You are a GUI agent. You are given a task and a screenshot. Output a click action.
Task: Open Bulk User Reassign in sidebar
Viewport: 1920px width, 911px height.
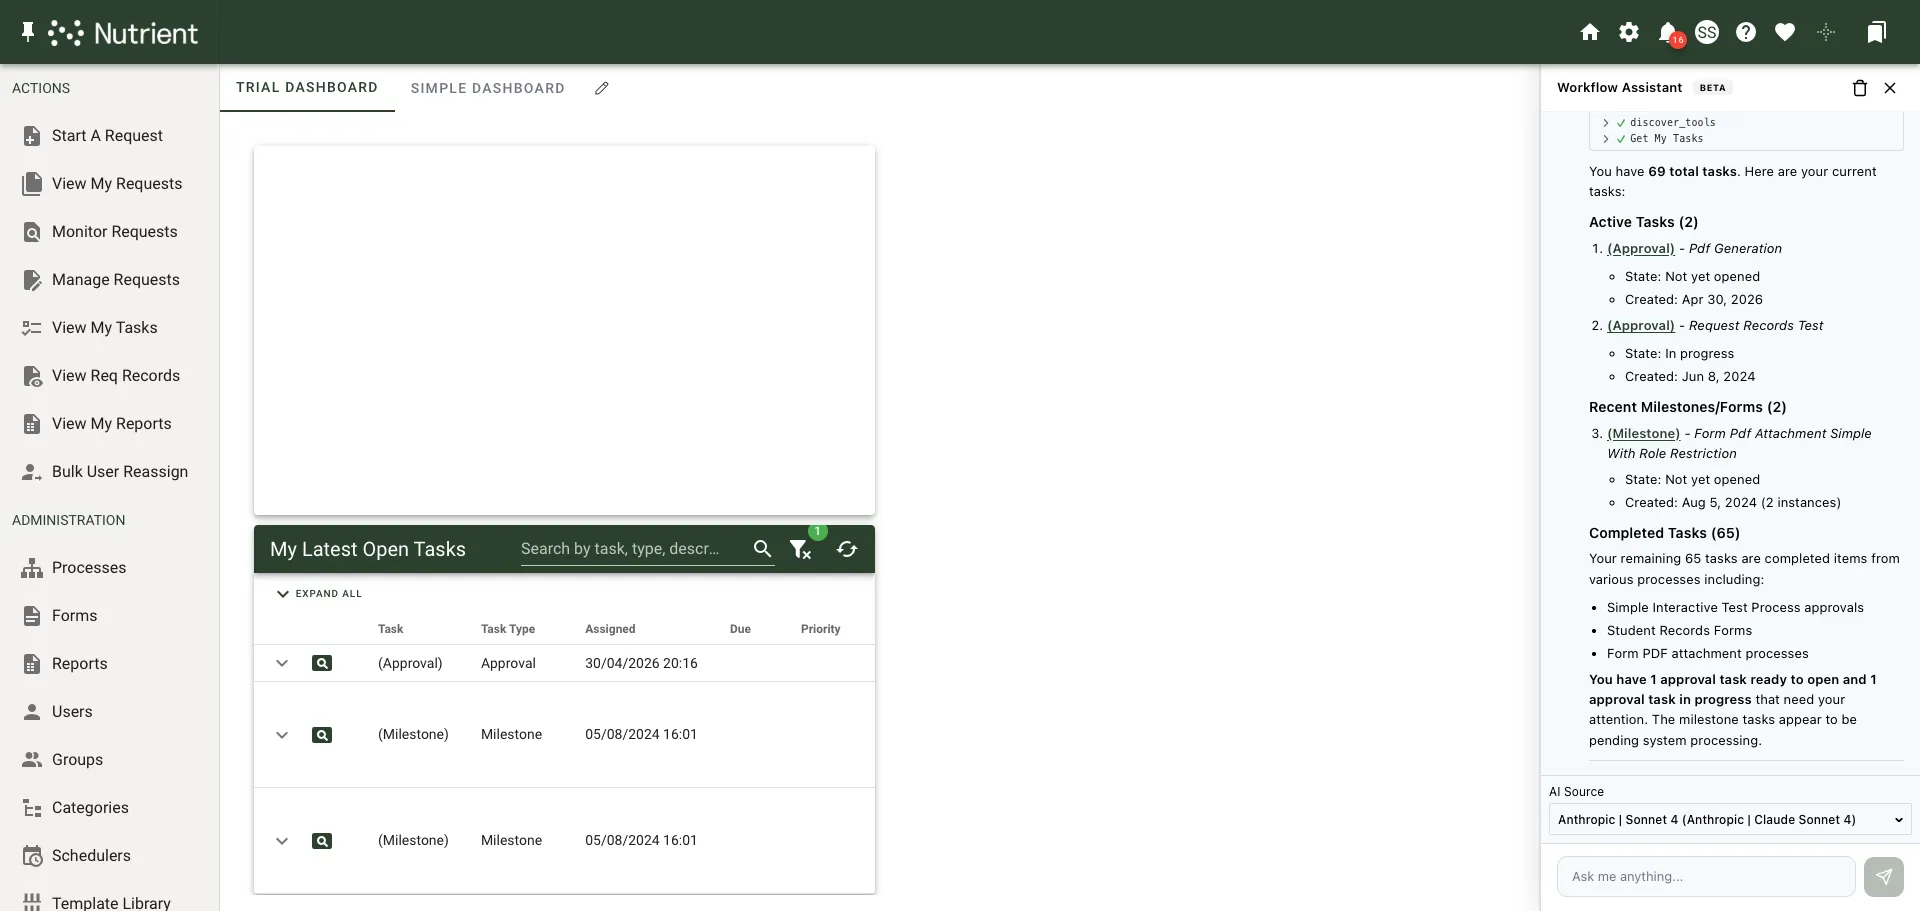pos(109,472)
